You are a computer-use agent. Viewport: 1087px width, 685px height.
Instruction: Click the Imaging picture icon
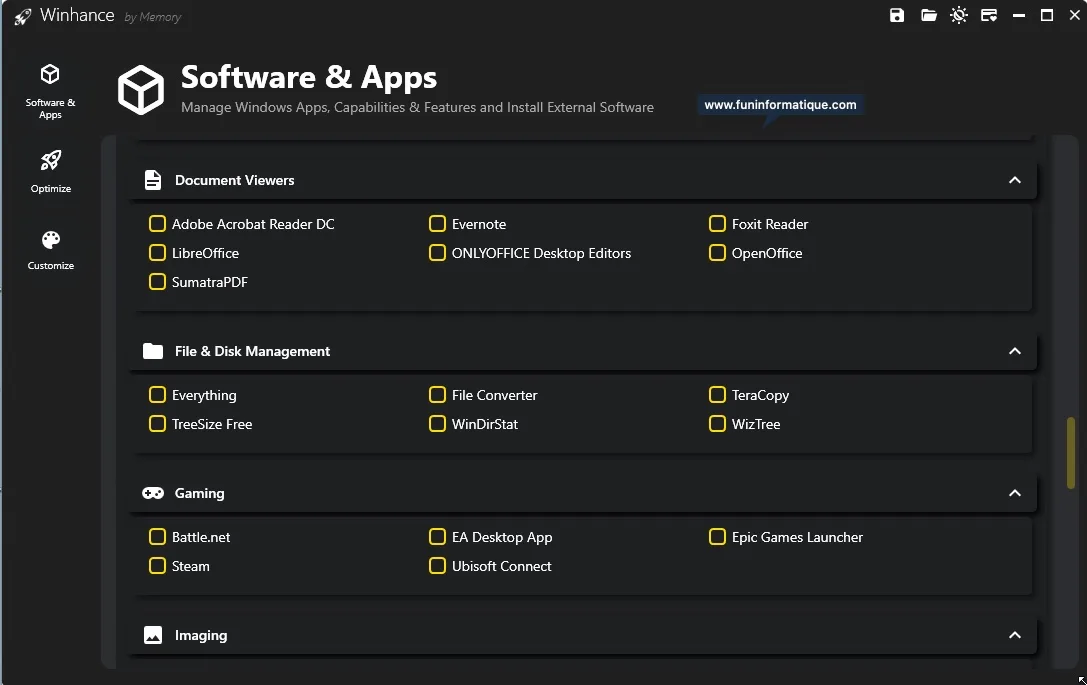[x=152, y=634]
